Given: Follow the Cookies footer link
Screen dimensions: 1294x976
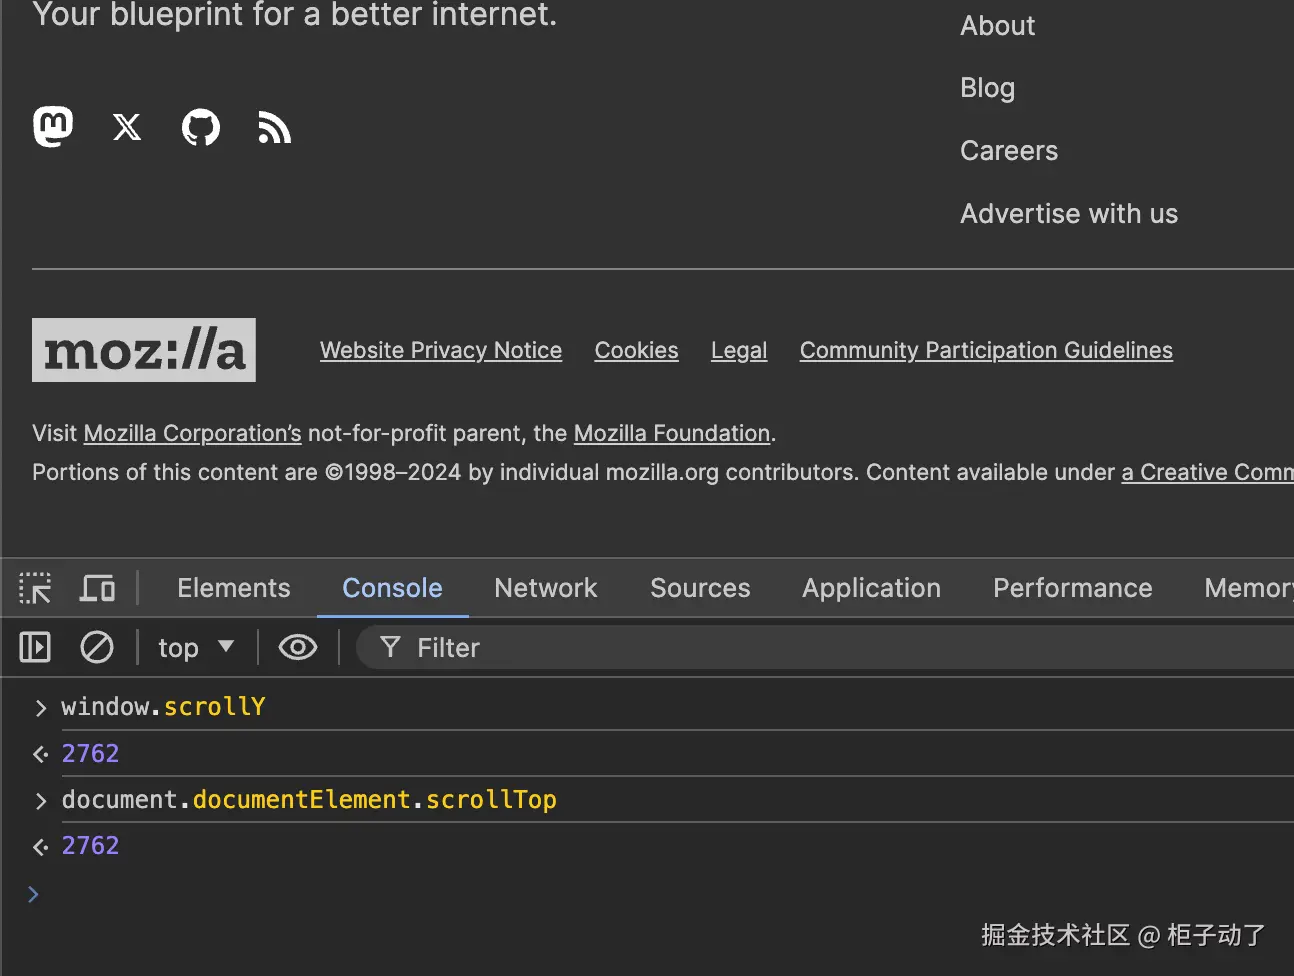Looking at the screenshot, I should (x=636, y=350).
